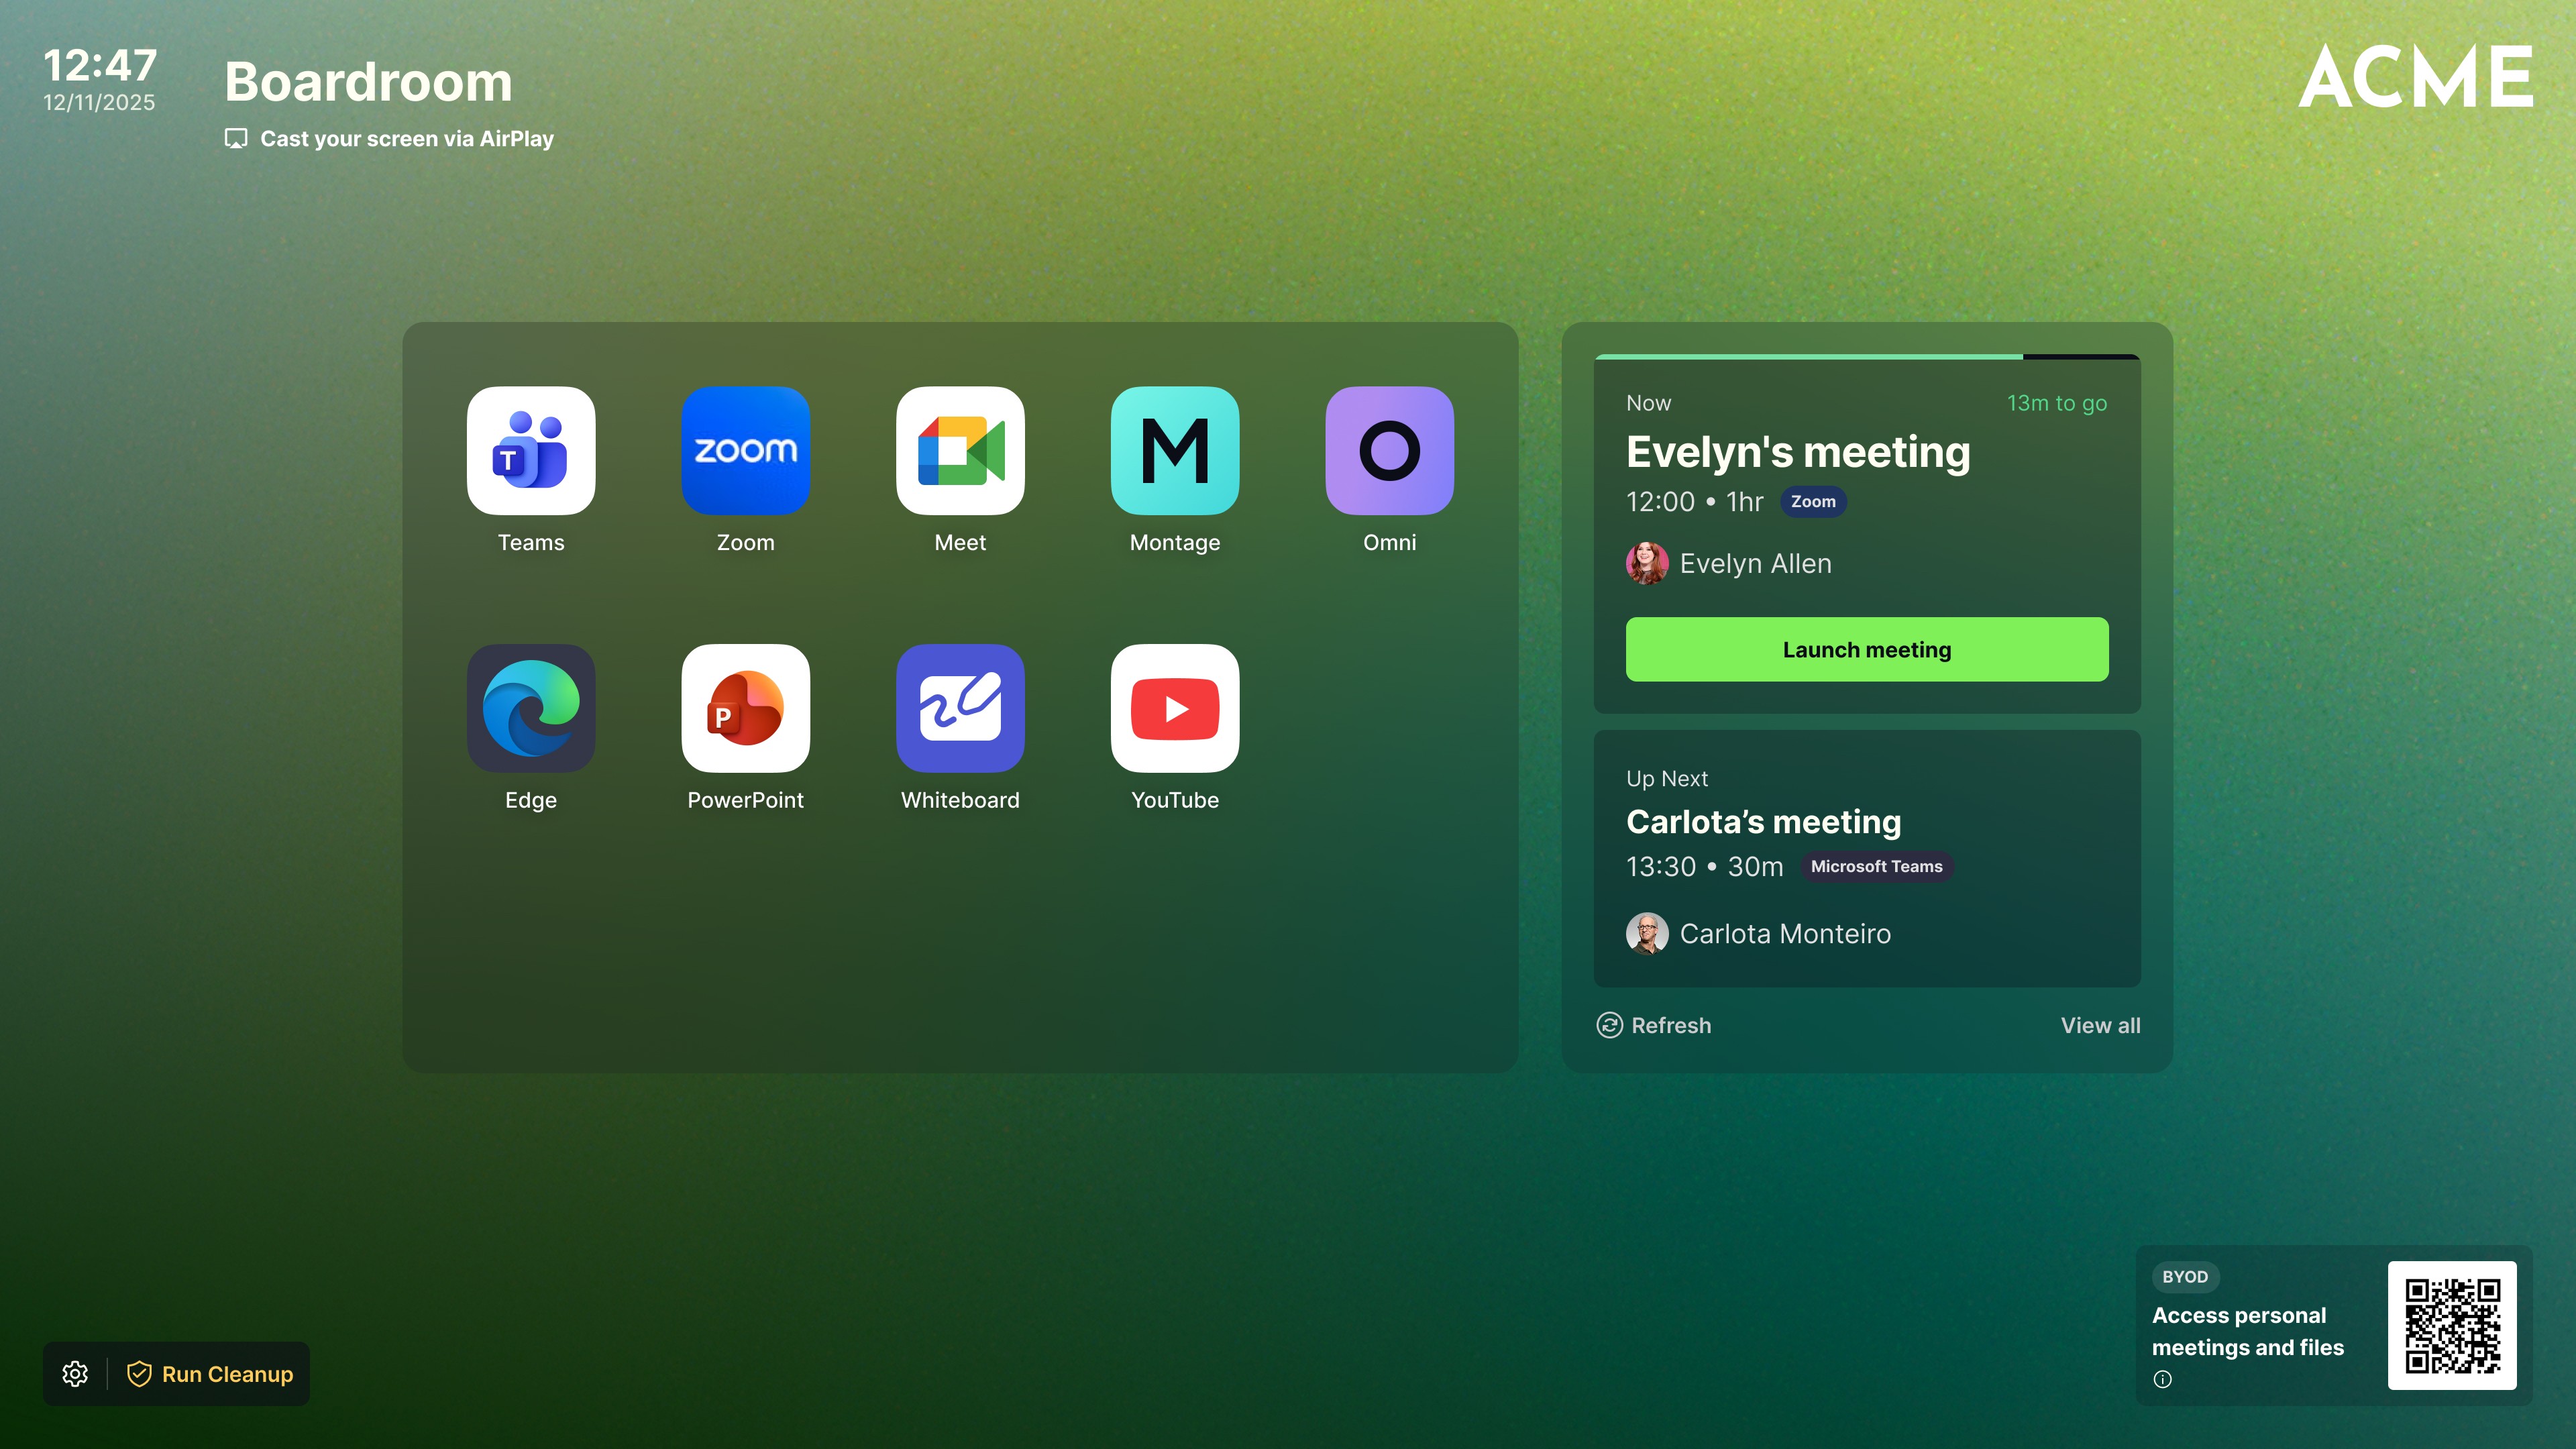
Task: Open the Omni app
Action: [1389, 451]
